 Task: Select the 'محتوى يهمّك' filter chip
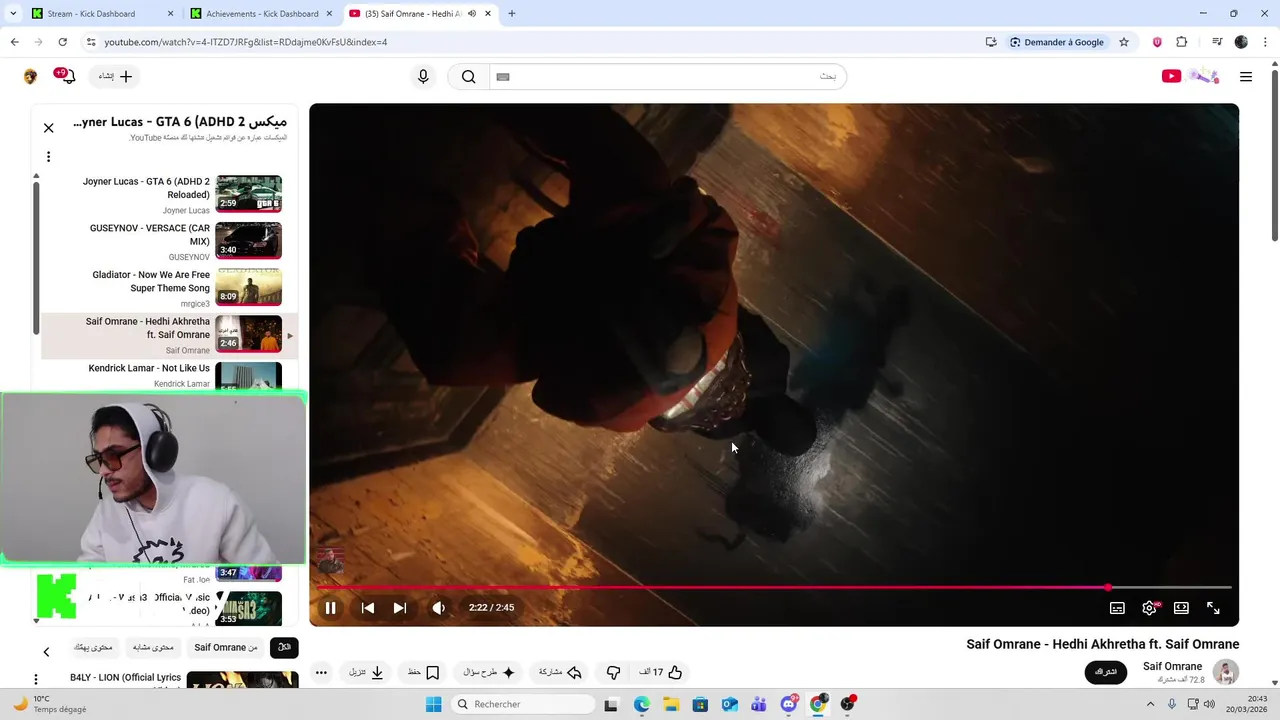pyautogui.click(x=93, y=647)
